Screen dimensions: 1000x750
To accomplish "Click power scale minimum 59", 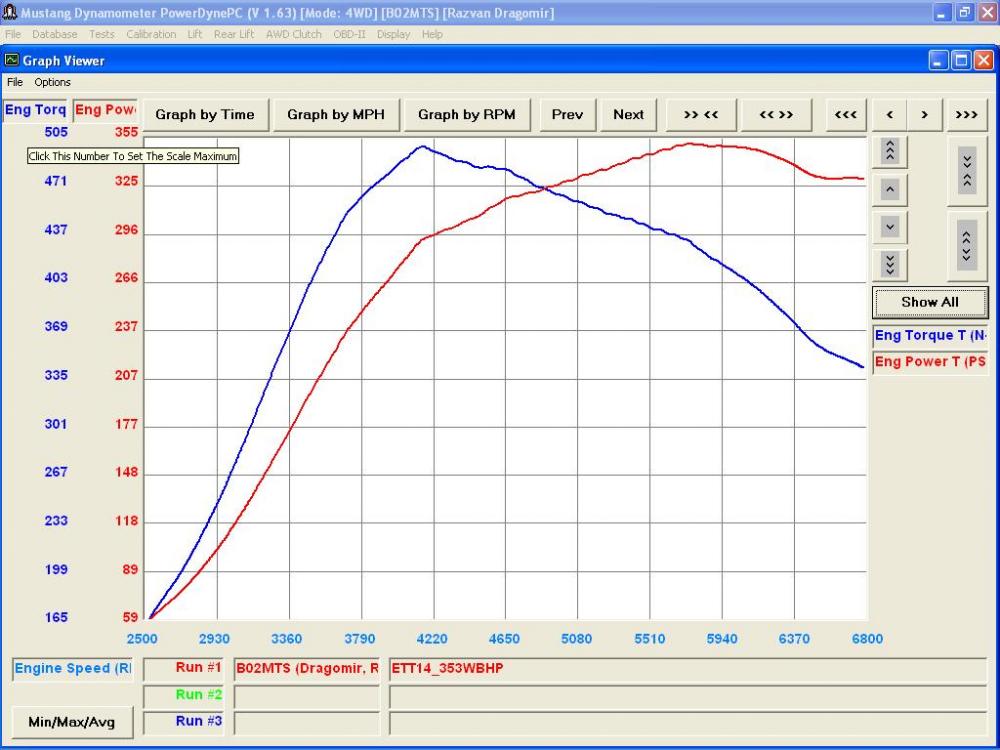I will pyautogui.click(x=130, y=617).
